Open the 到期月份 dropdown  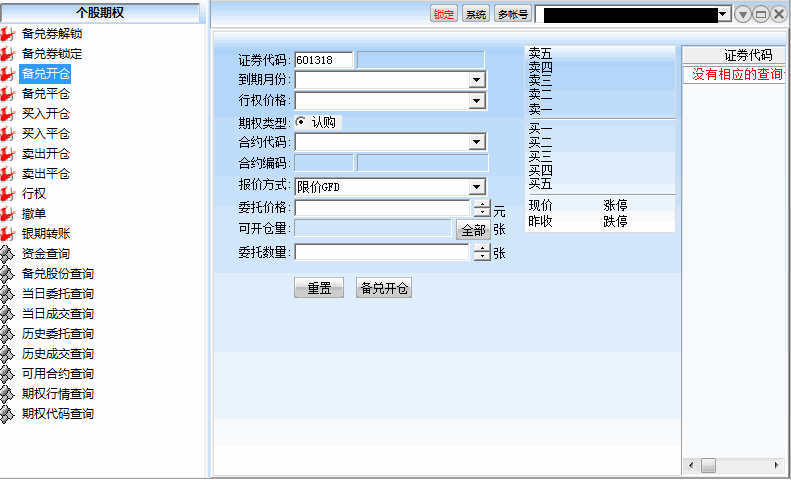476,80
